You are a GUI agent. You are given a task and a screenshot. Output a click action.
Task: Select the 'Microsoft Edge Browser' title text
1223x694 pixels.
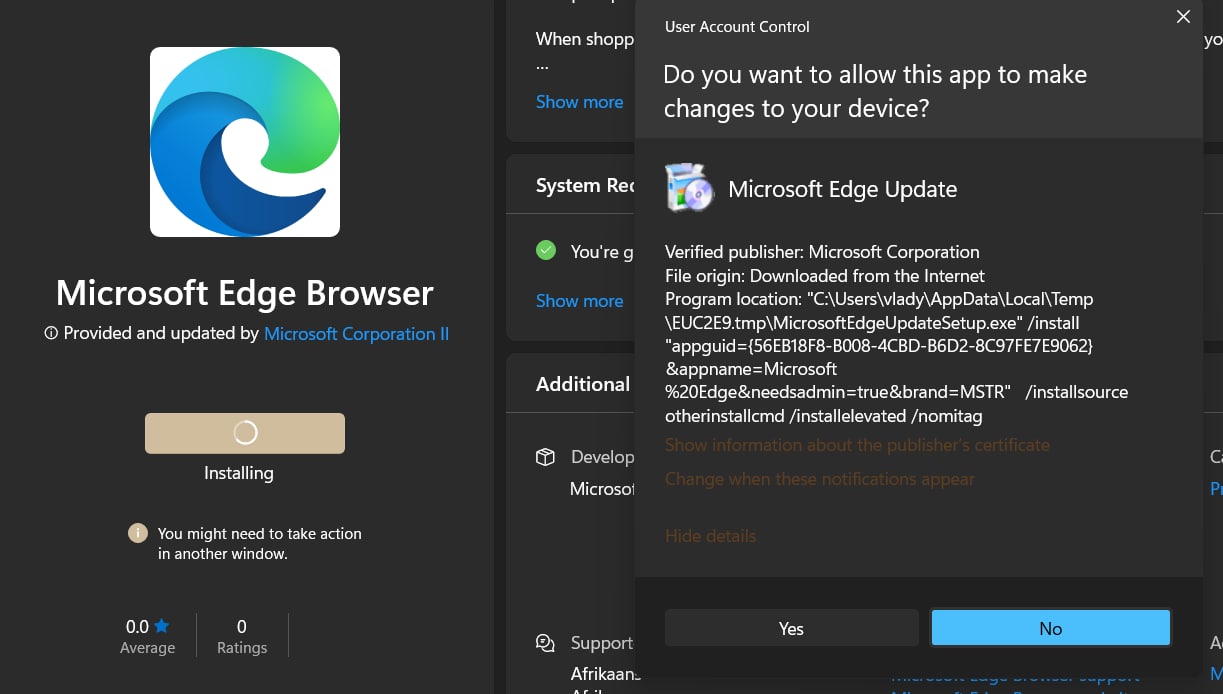tap(245, 293)
